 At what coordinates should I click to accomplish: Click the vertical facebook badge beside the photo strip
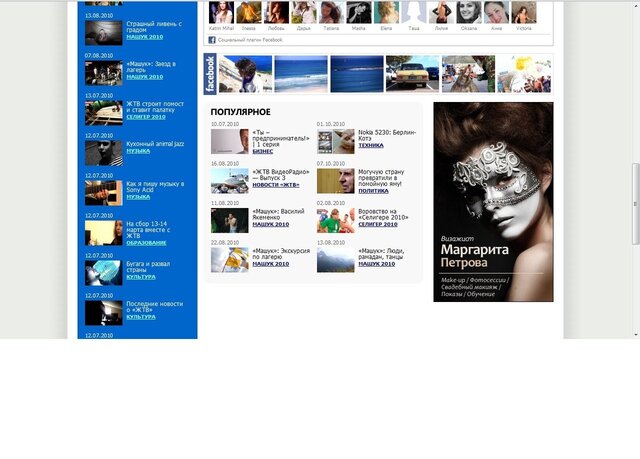pyautogui.click(x=210, y=74)
